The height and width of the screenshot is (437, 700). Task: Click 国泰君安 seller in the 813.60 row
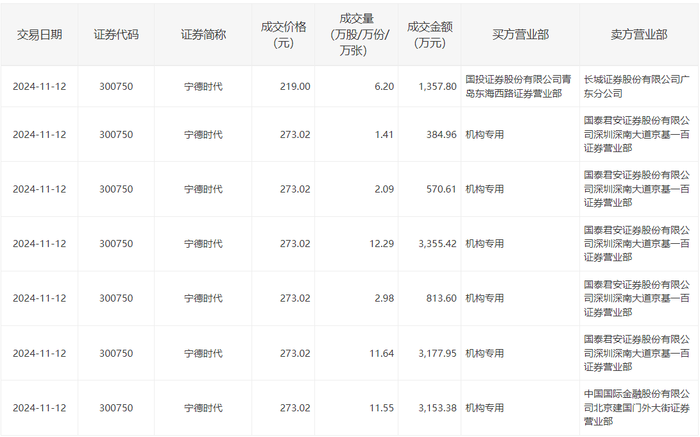[x=637, y=298]
